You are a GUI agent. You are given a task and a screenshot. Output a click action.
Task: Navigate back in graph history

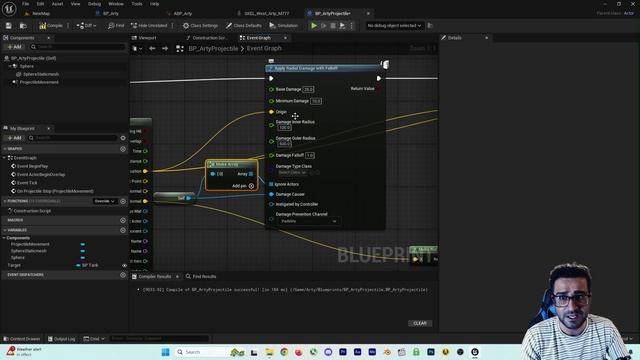(x=152, y=49)
